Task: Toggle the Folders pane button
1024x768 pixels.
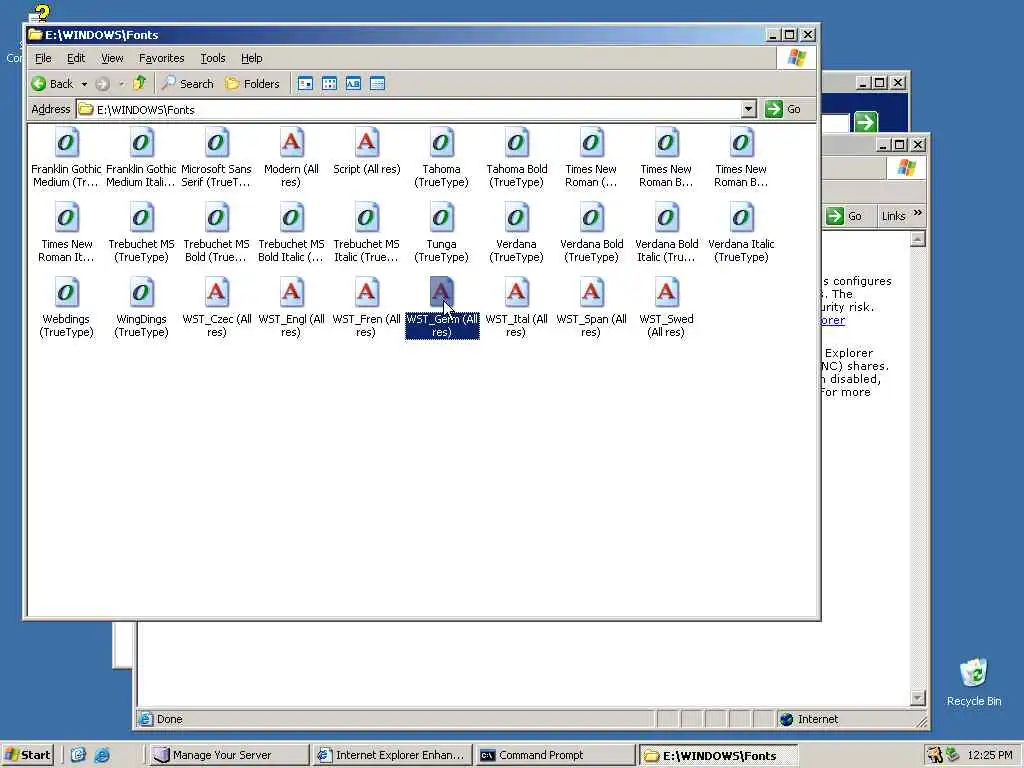Action: 253,84
